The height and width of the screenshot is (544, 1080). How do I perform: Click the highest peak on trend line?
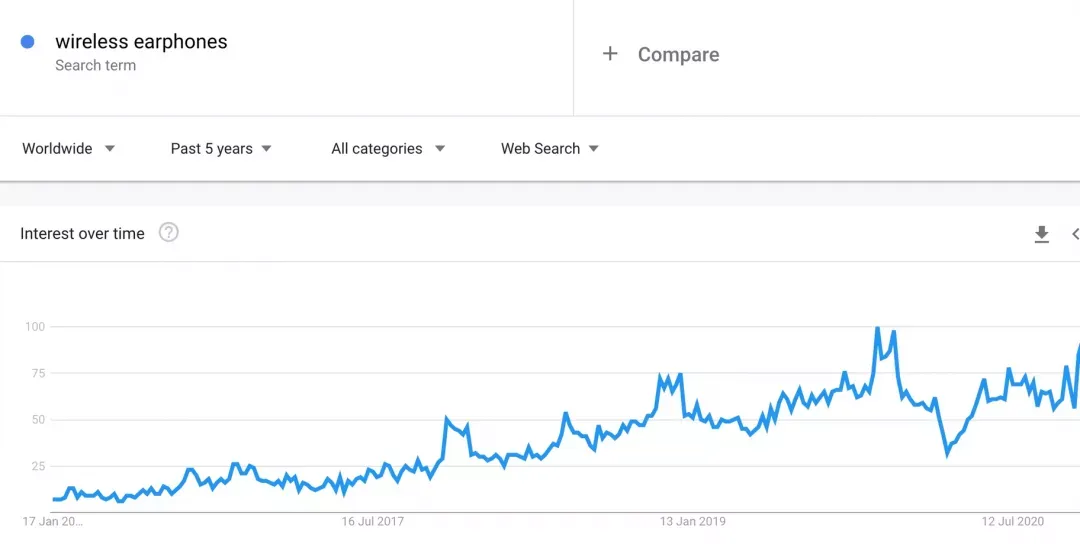point(877,329)
